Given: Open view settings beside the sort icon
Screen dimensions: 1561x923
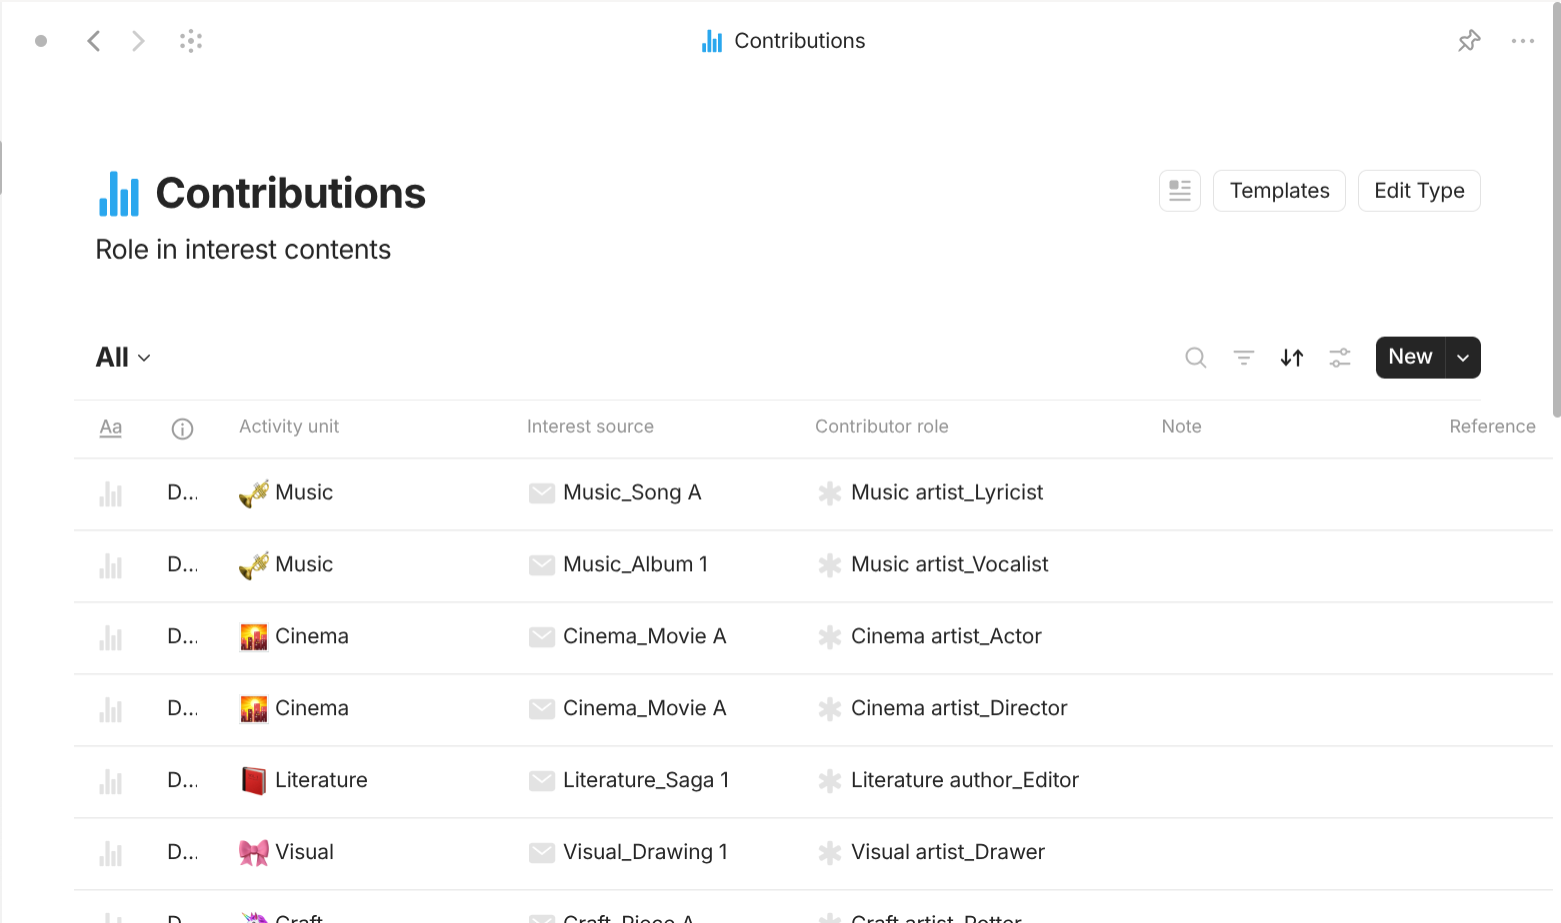Looking at the screenshot, I should 1339,357.
